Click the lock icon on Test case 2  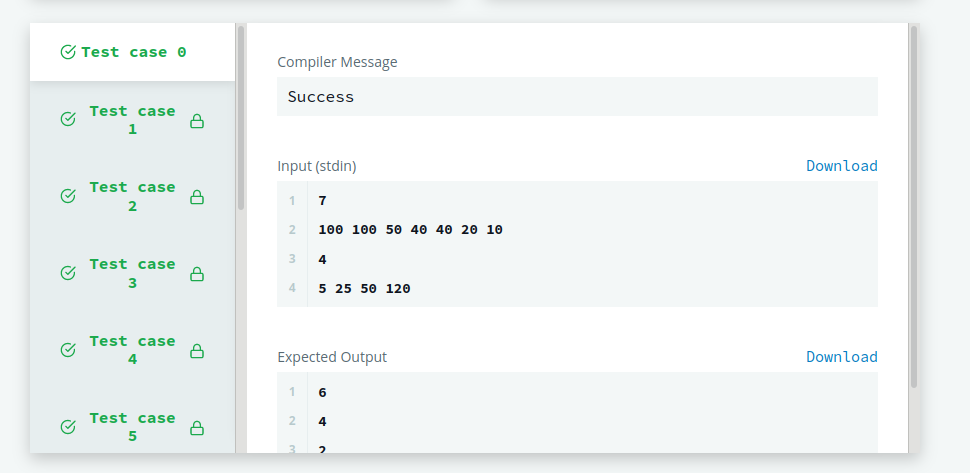197,197
